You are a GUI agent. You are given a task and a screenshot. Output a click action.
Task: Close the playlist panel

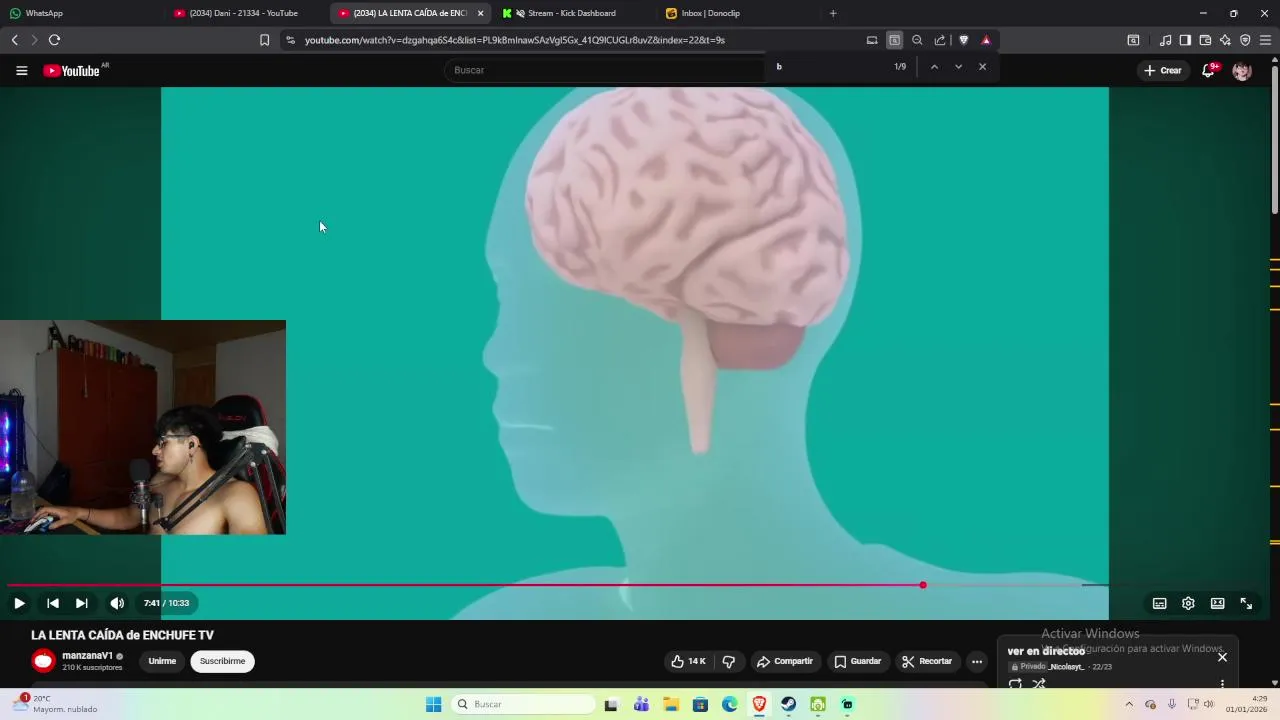(x=1222, y=657)
